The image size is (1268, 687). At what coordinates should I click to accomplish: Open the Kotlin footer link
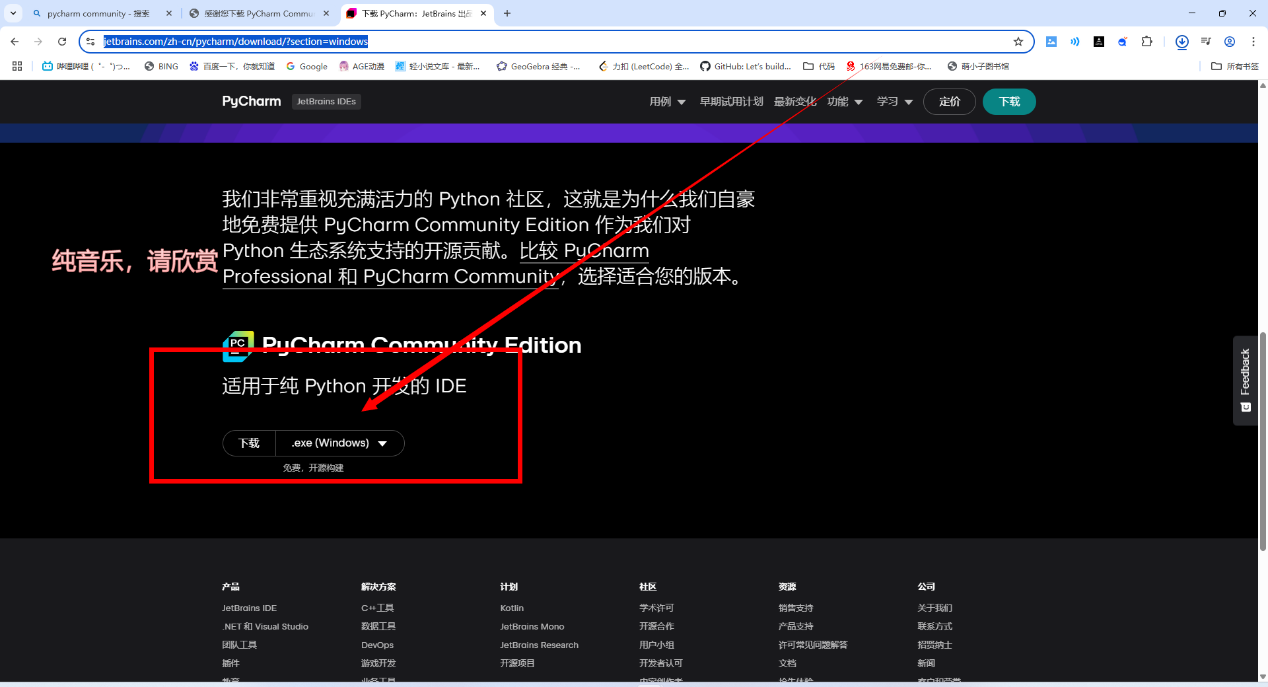(x=512, y=608)
